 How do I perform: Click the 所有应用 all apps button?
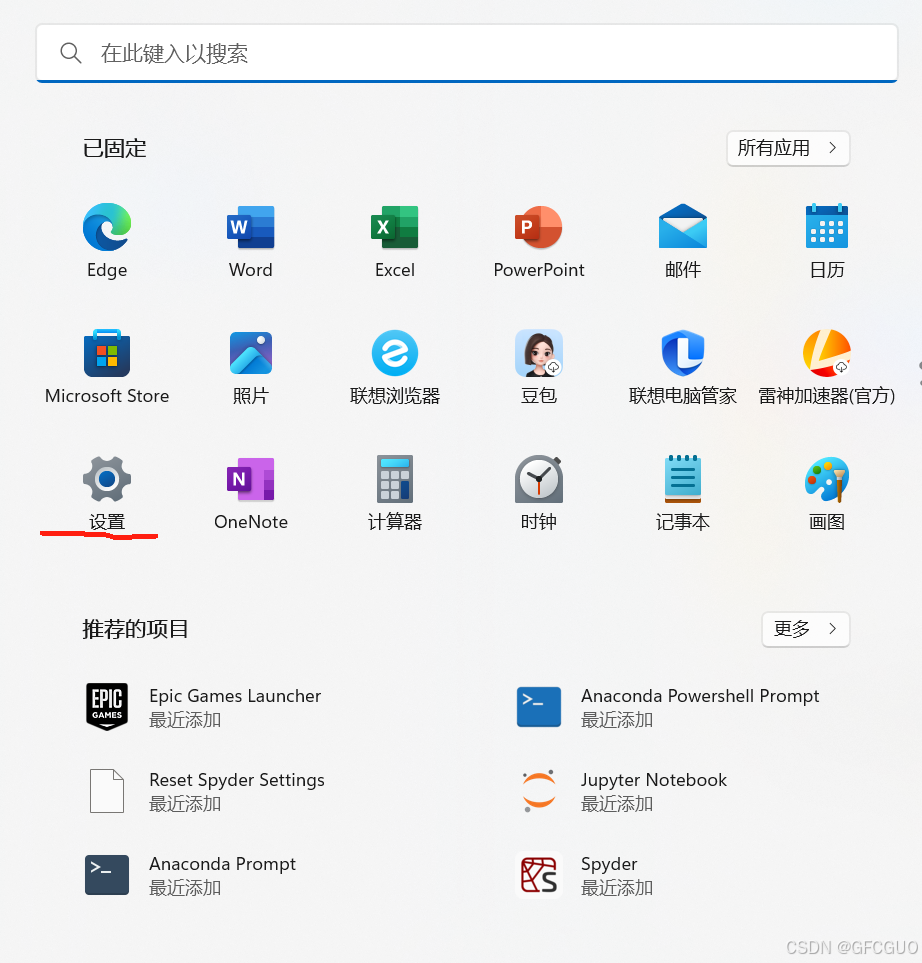788,148
